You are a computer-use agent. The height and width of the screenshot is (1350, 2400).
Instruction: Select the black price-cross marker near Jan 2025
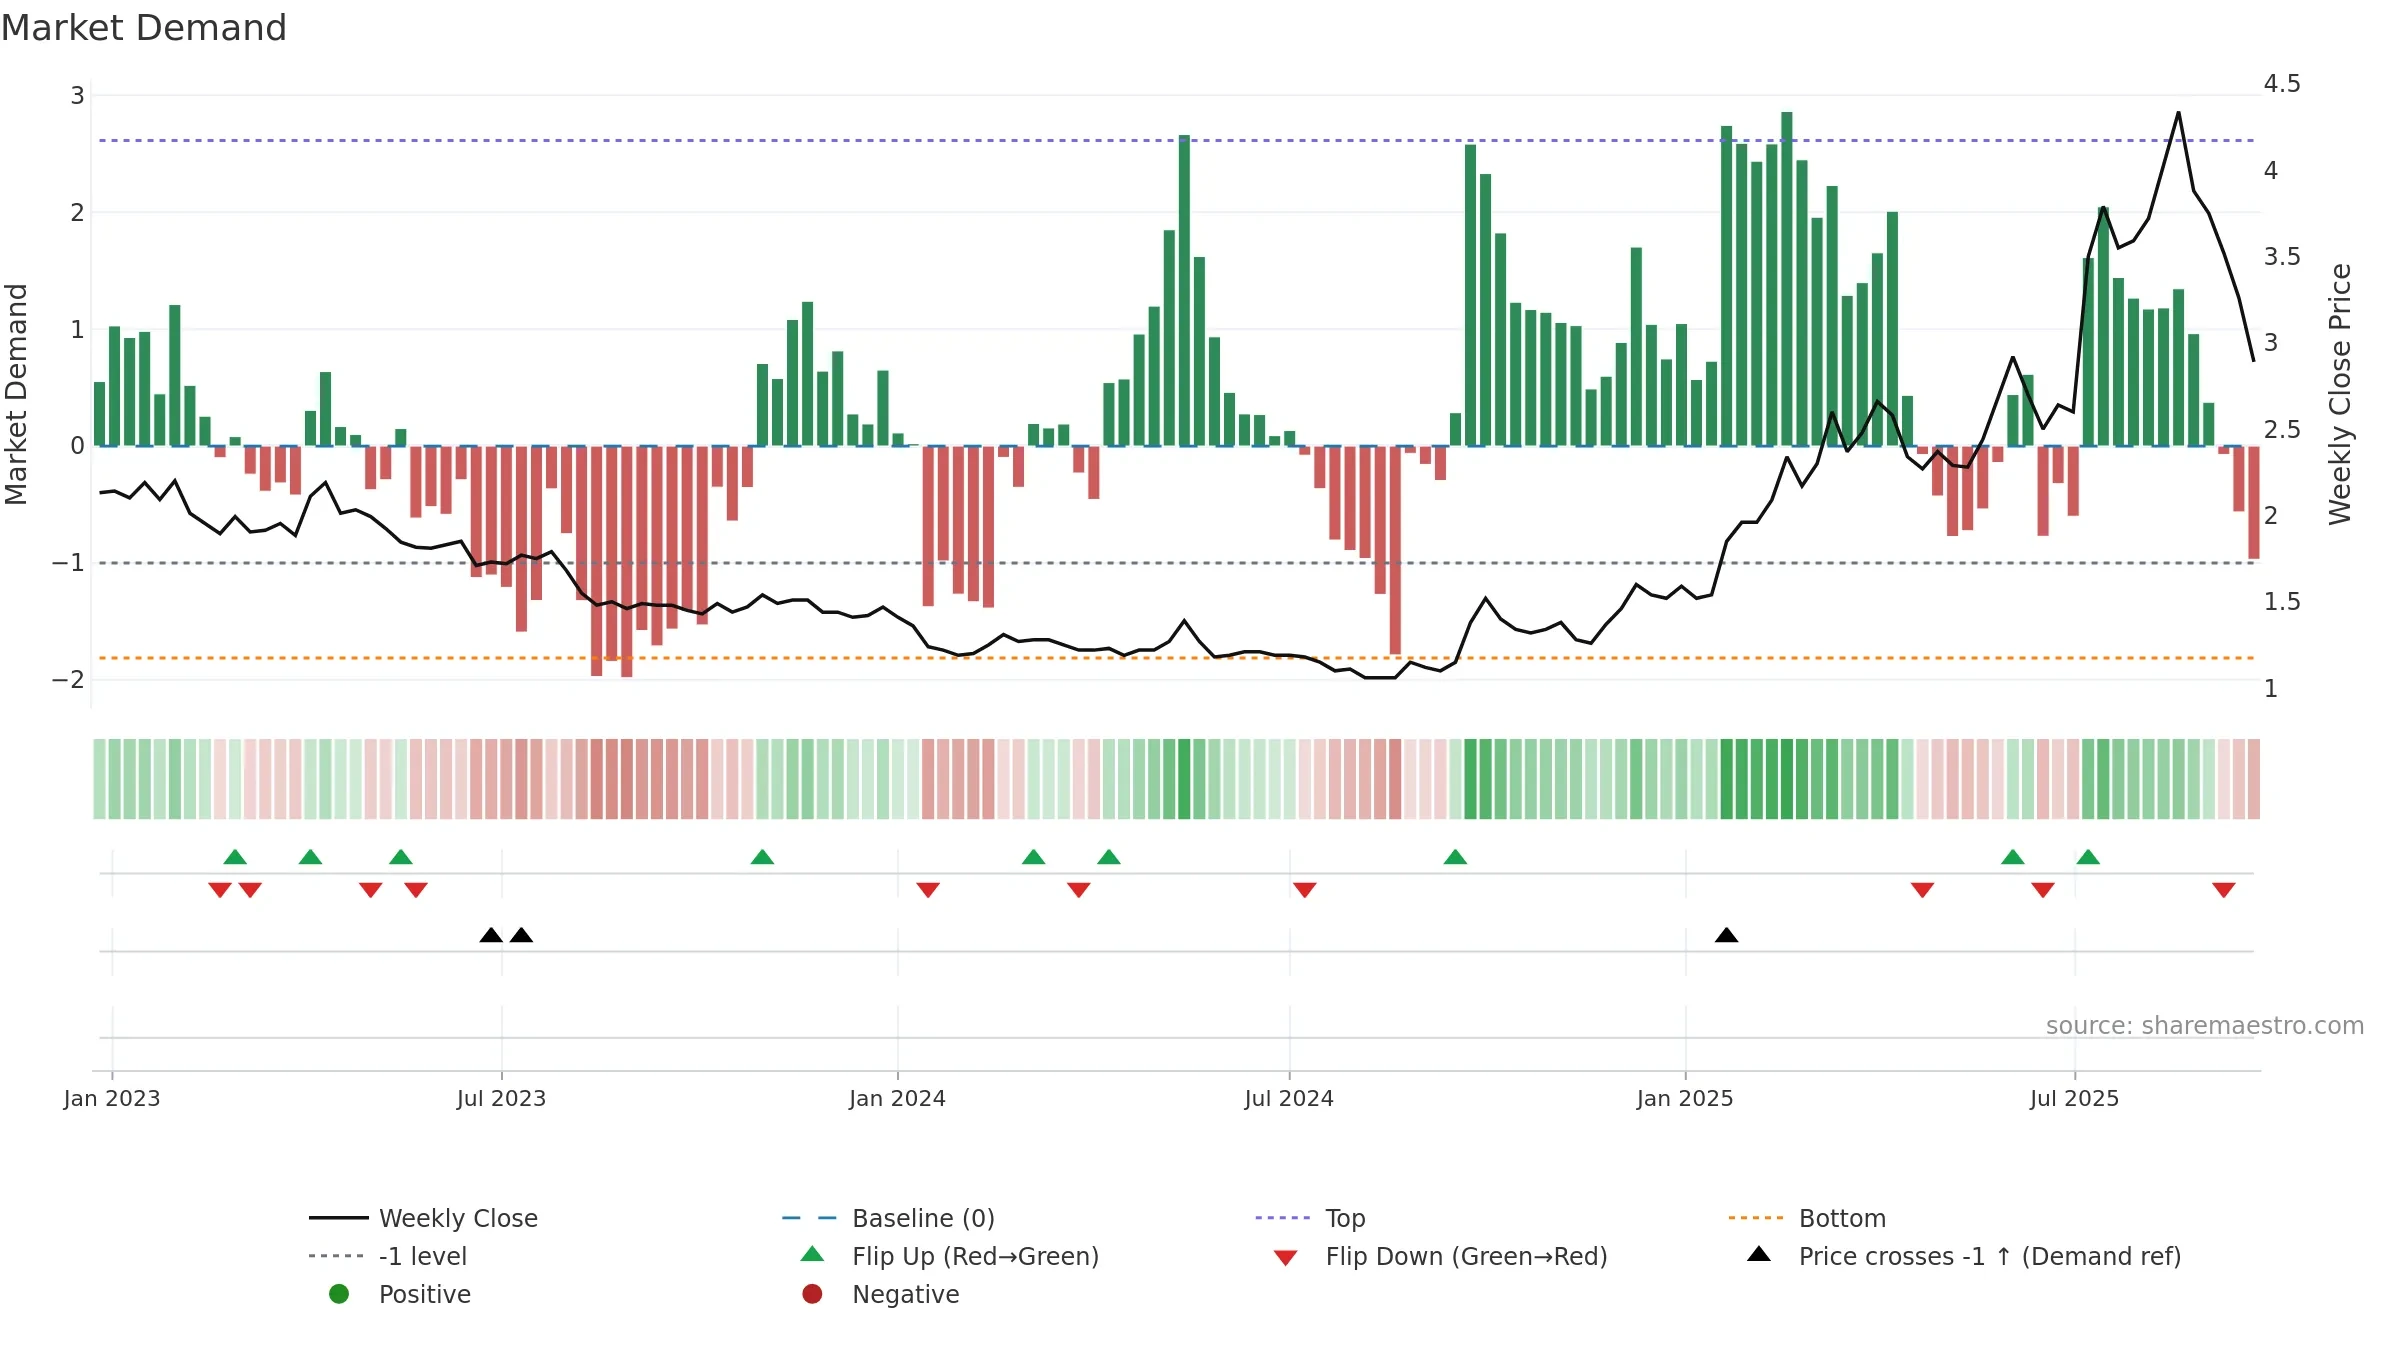tap(1726, 935)
